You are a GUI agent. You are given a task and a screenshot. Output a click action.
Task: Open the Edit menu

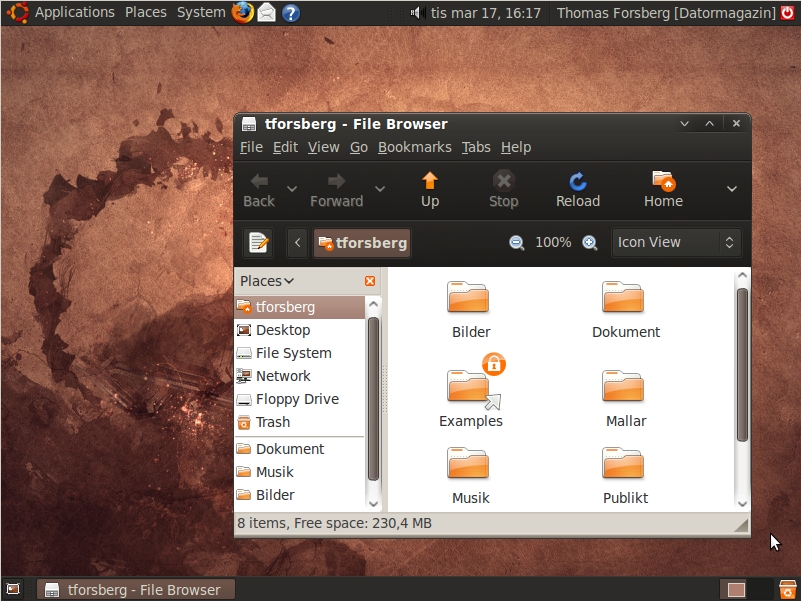285,147
